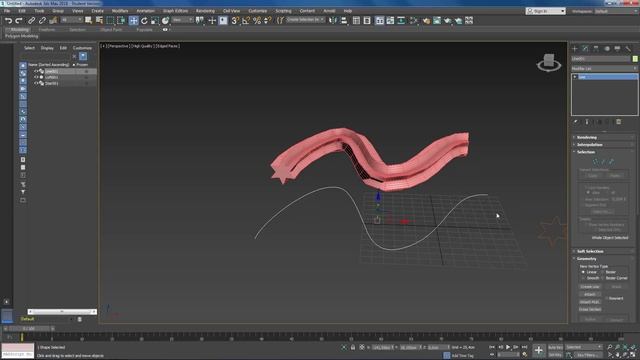Open the File menu
The image size is (640, 360).
(x=7, y=11)
